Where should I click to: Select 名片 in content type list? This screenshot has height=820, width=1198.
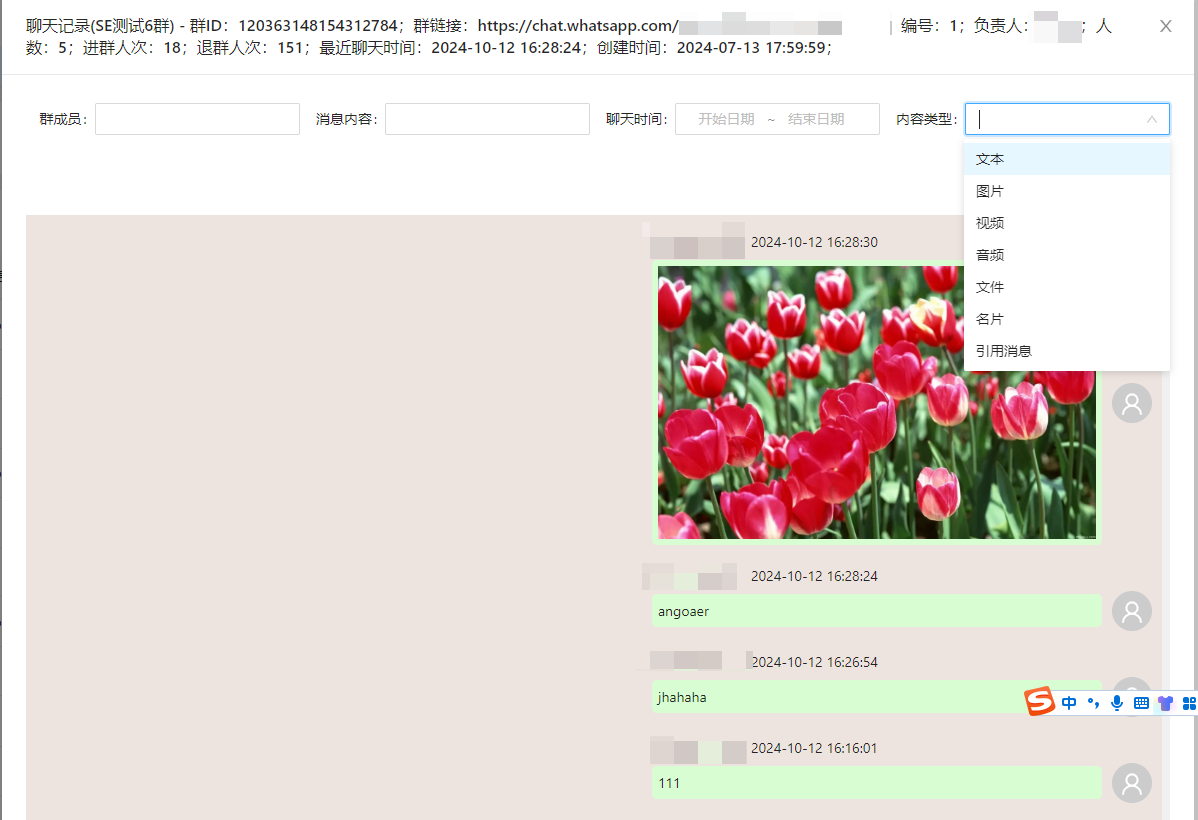1067,319
